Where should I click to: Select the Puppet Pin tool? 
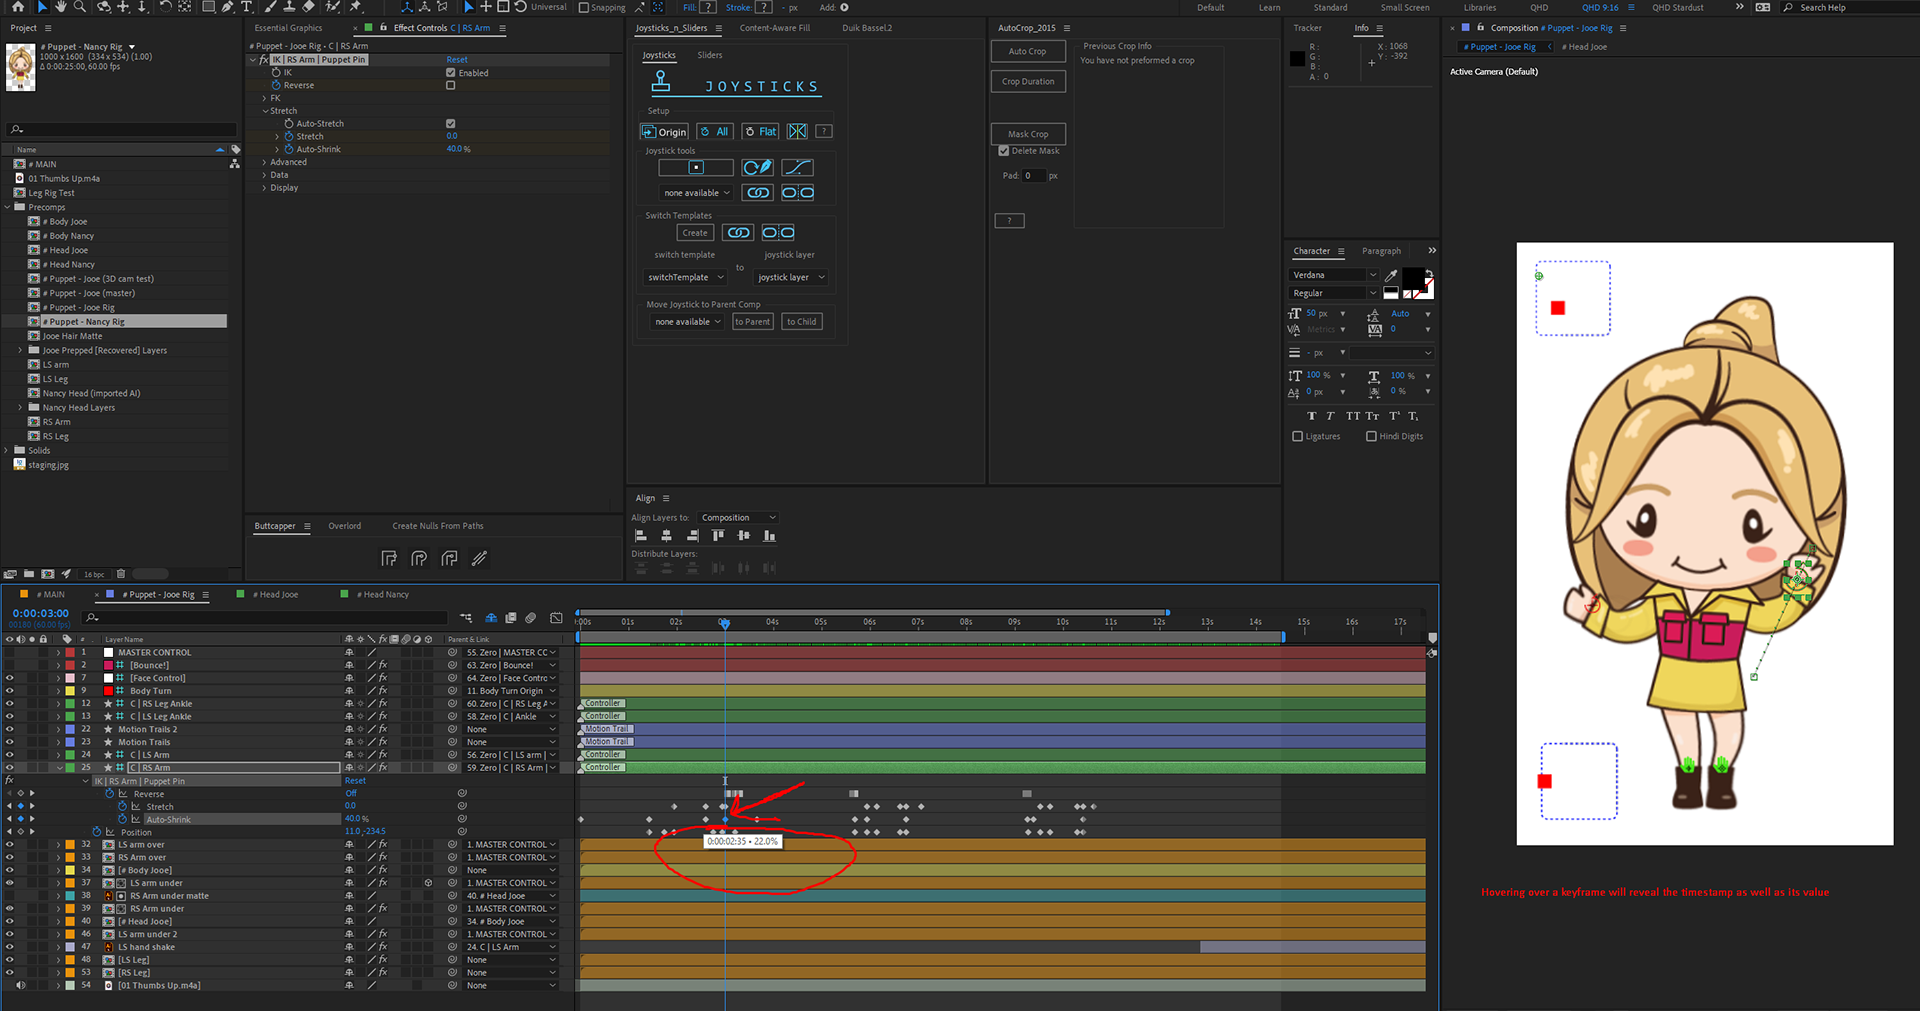point(355,6)
